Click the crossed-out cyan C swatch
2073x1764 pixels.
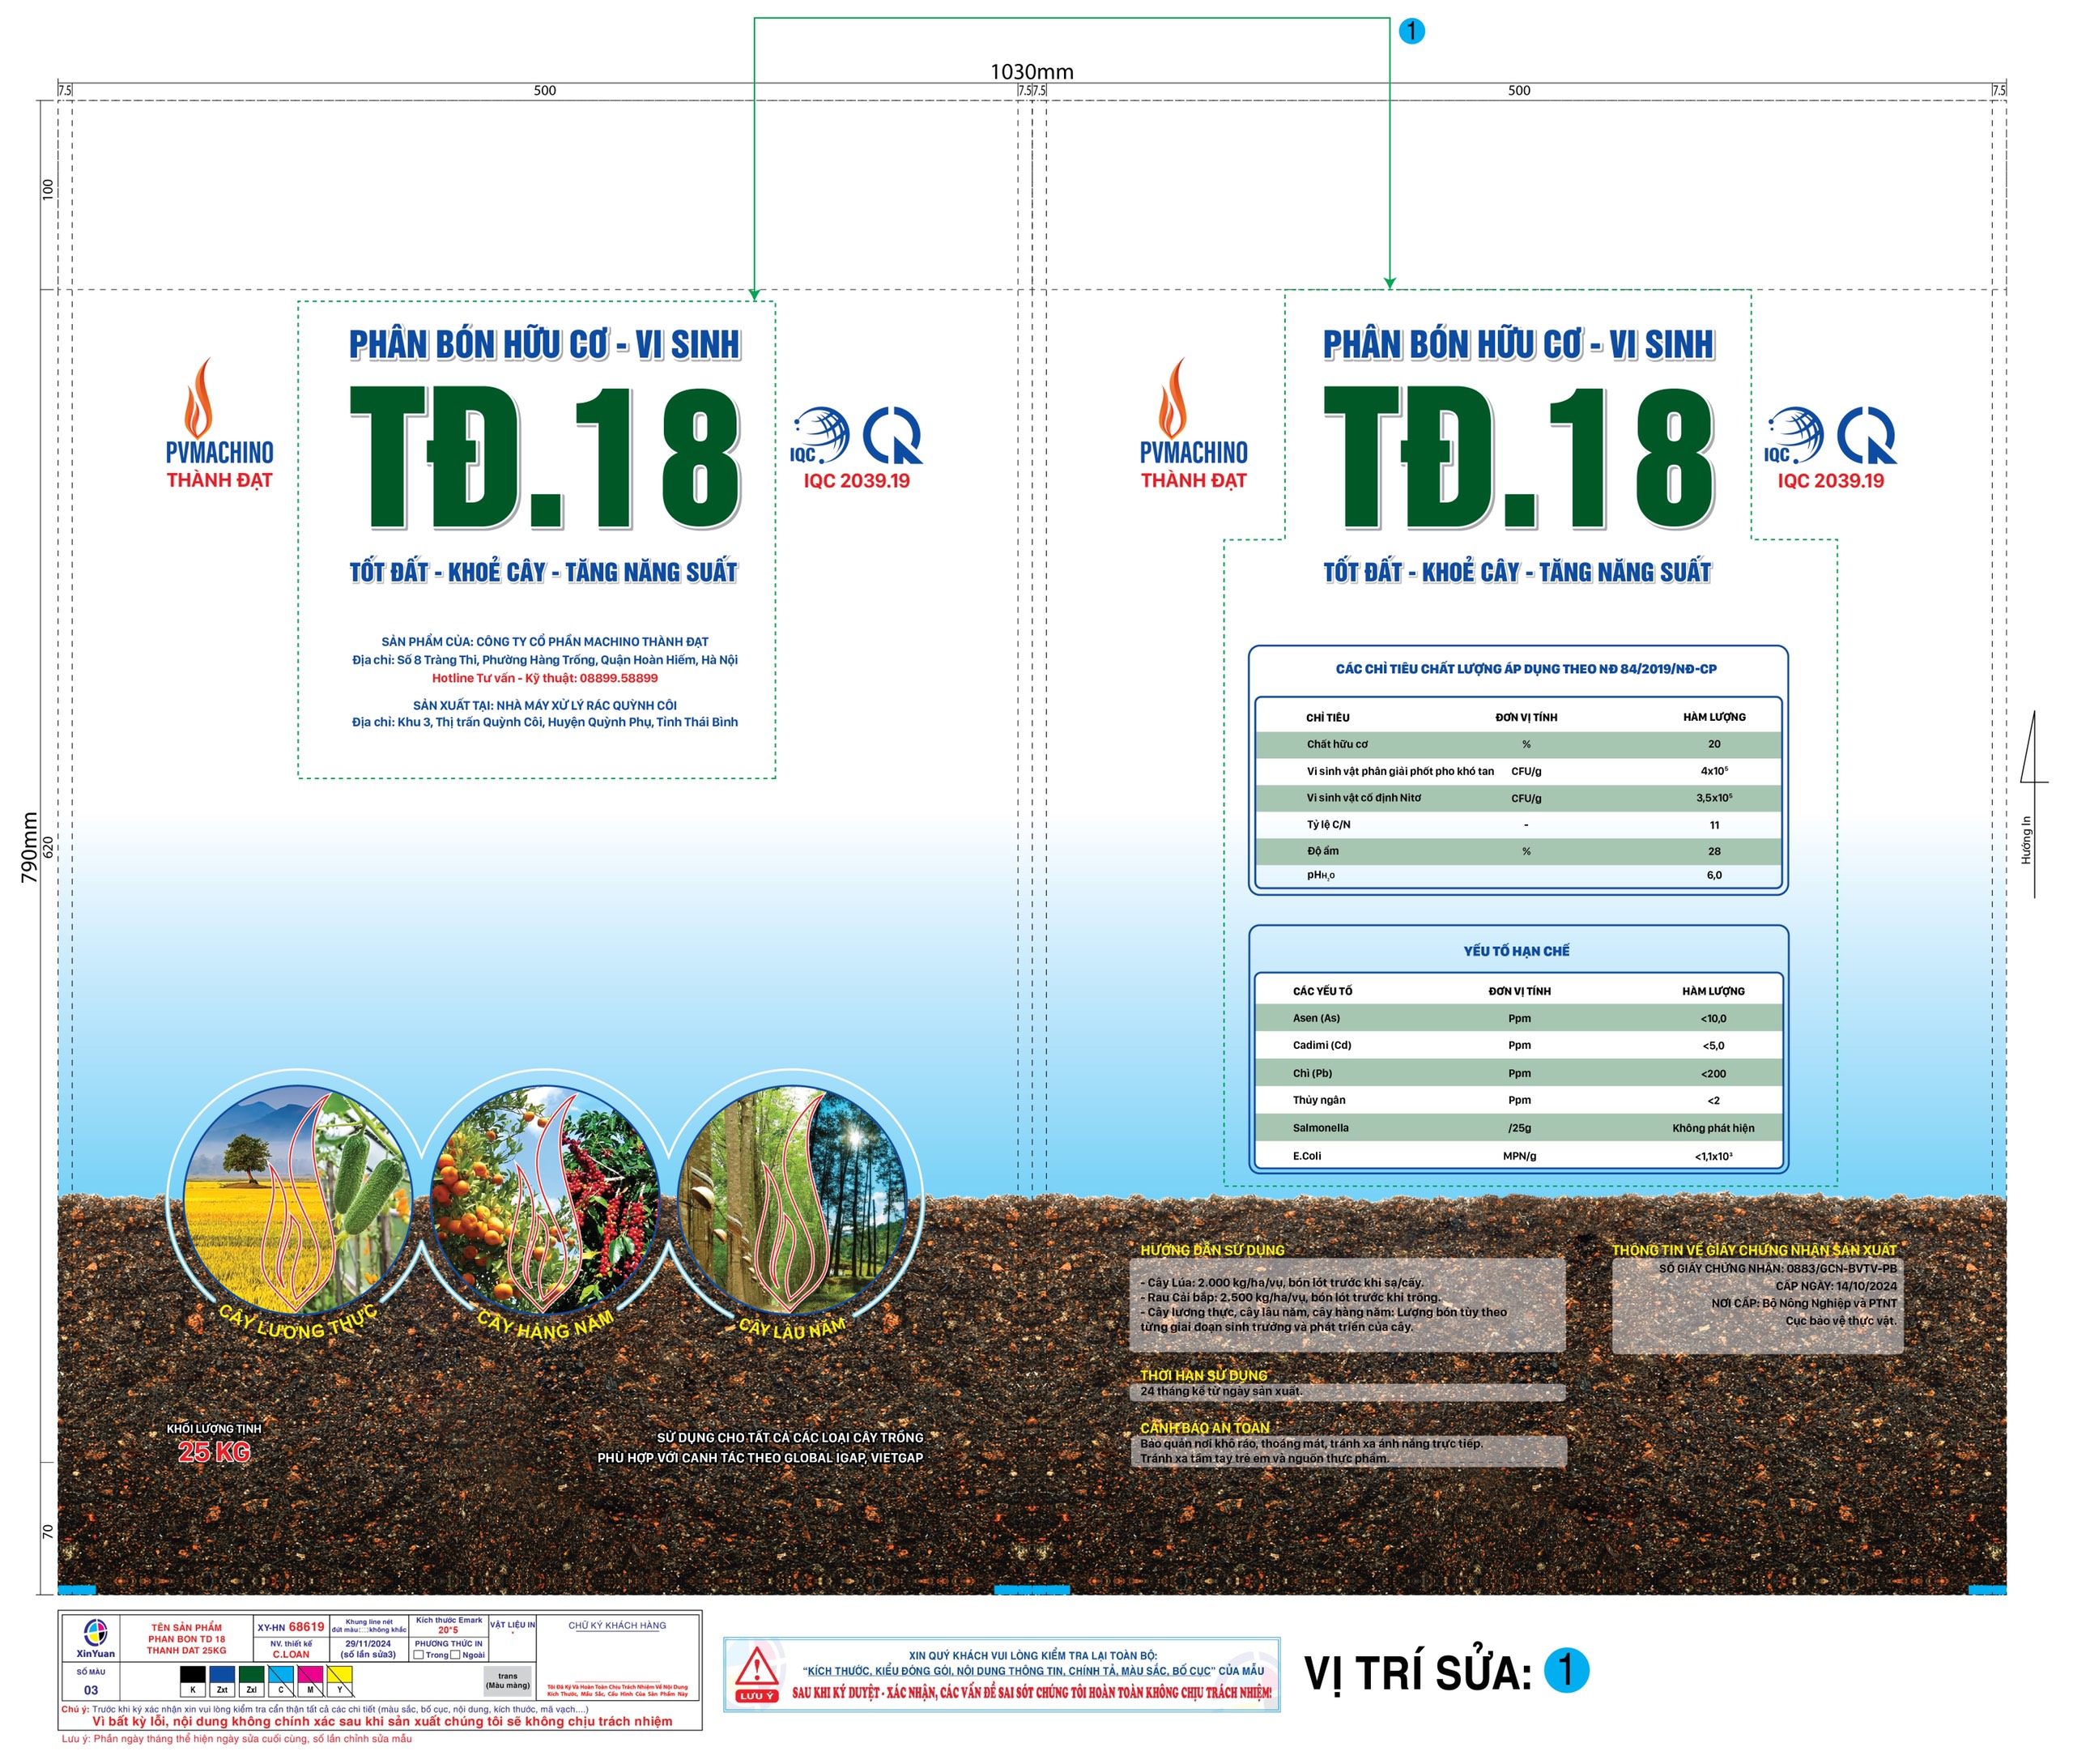pyautogui.click(x=281, y=1675)
